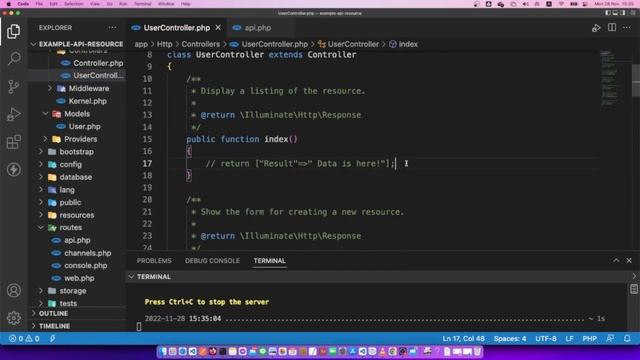
Task: Toggle the panel layout icon in the title bar
Action: point(616,13)
